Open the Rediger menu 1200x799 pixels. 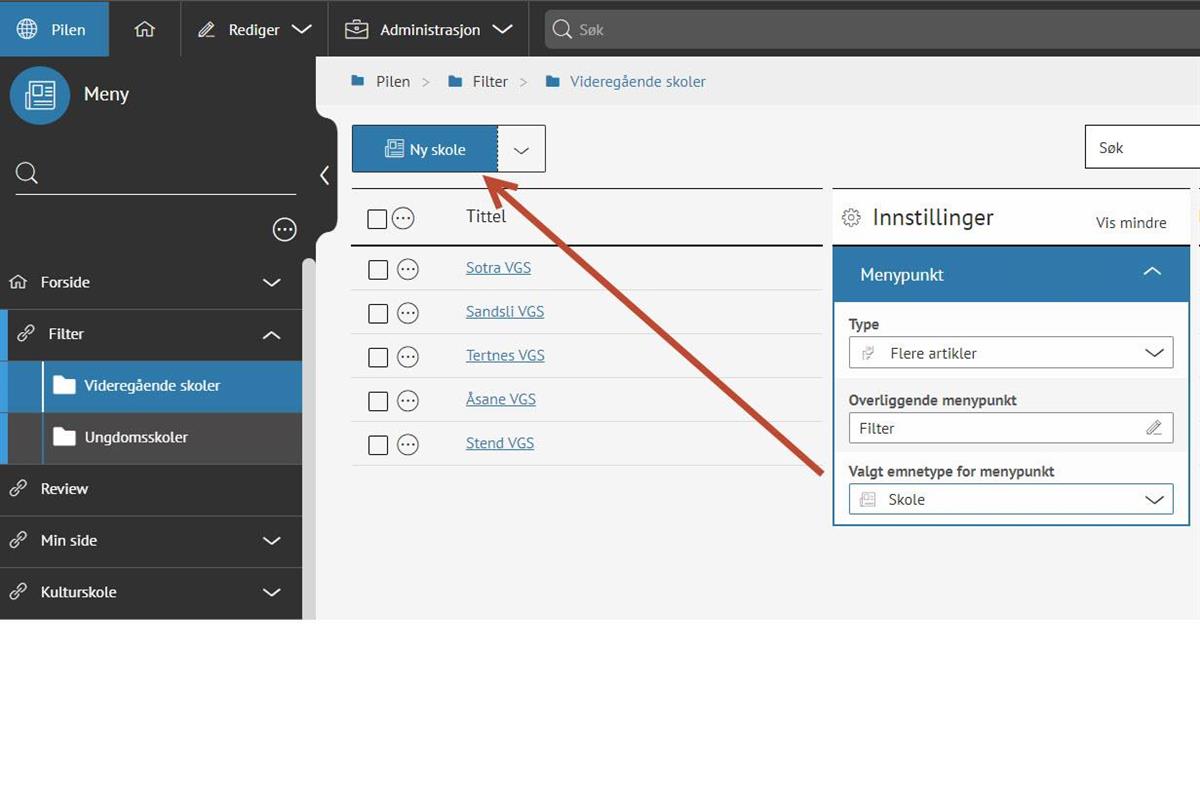255,29
